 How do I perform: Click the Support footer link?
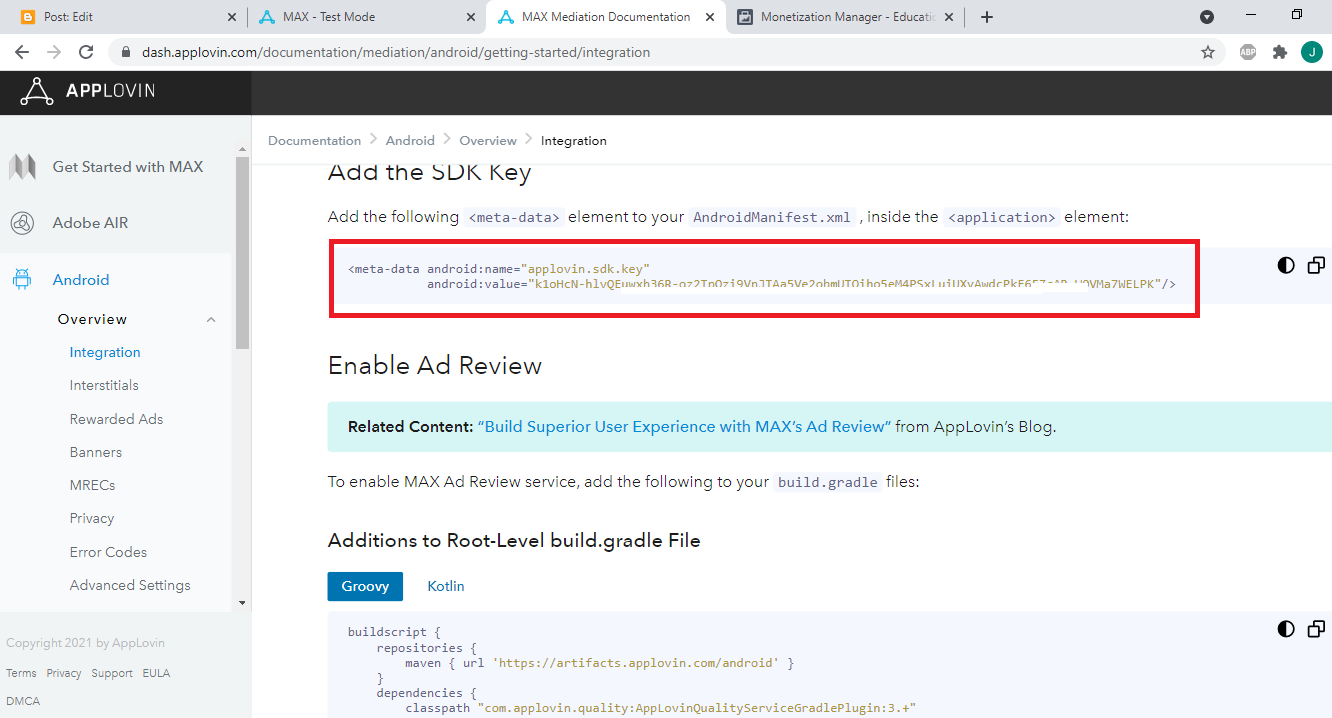(x=112, y=673)
